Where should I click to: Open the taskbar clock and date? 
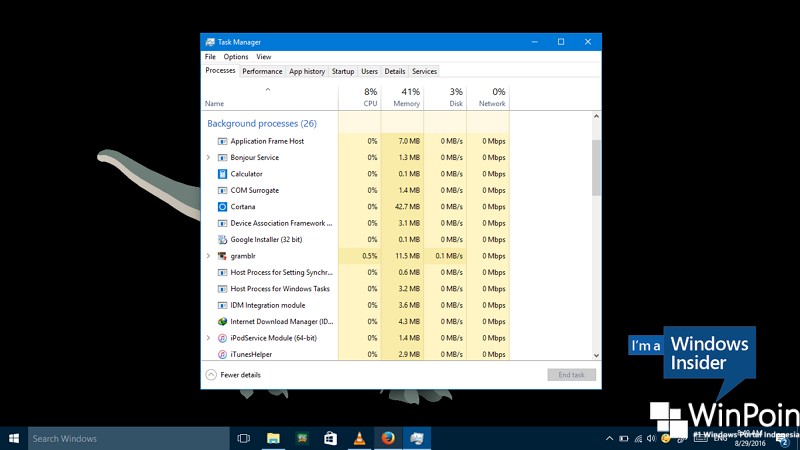(750, 438)
